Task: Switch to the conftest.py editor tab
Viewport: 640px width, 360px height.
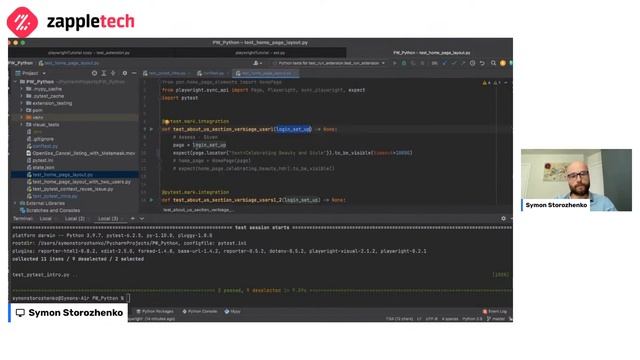Action: tap(213, 73)
